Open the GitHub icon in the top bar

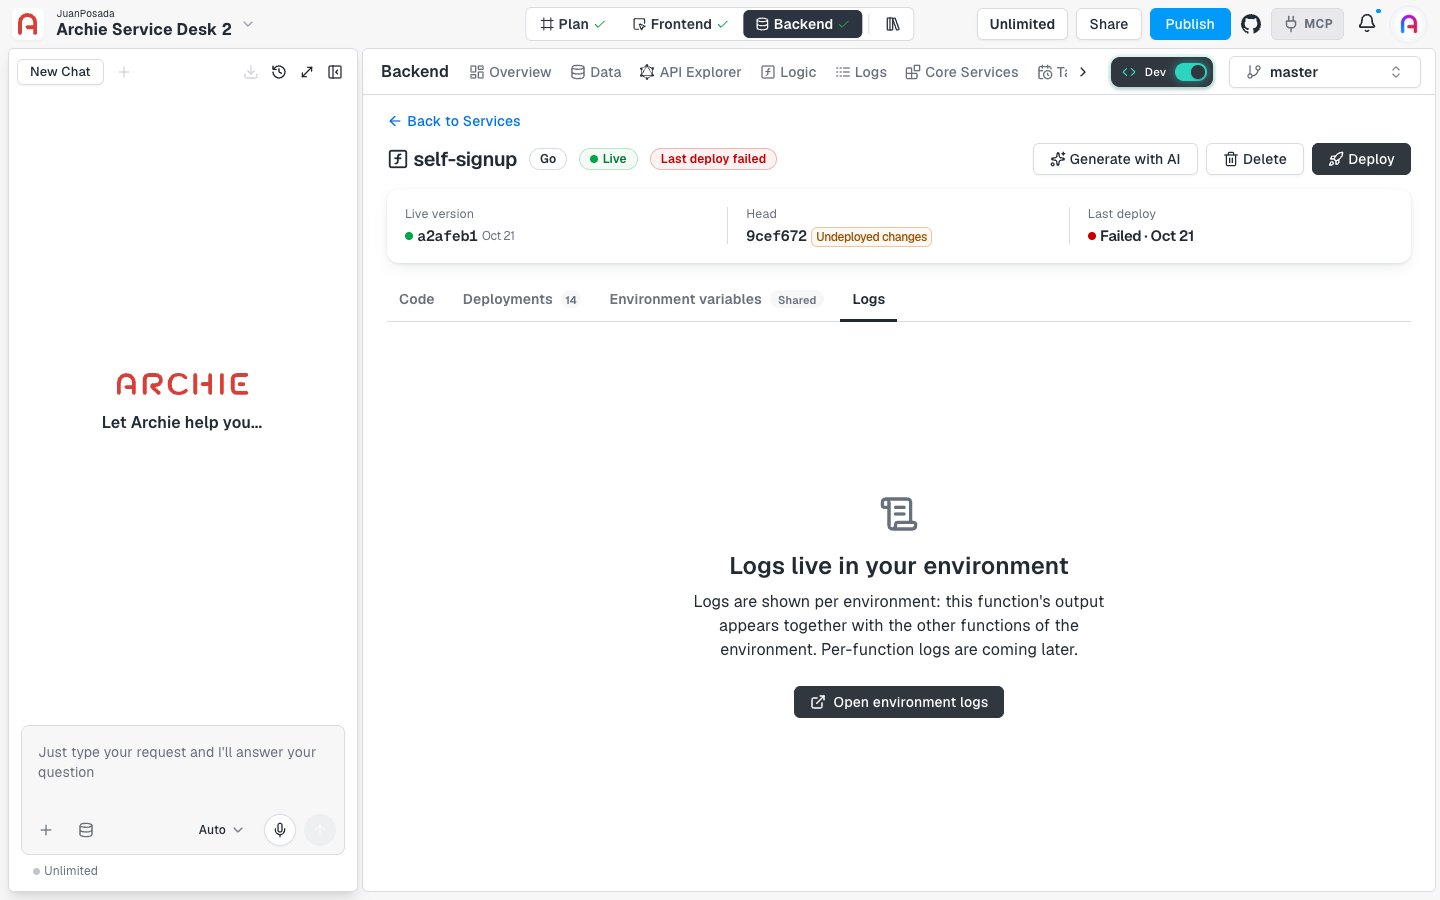(1251, 24)
